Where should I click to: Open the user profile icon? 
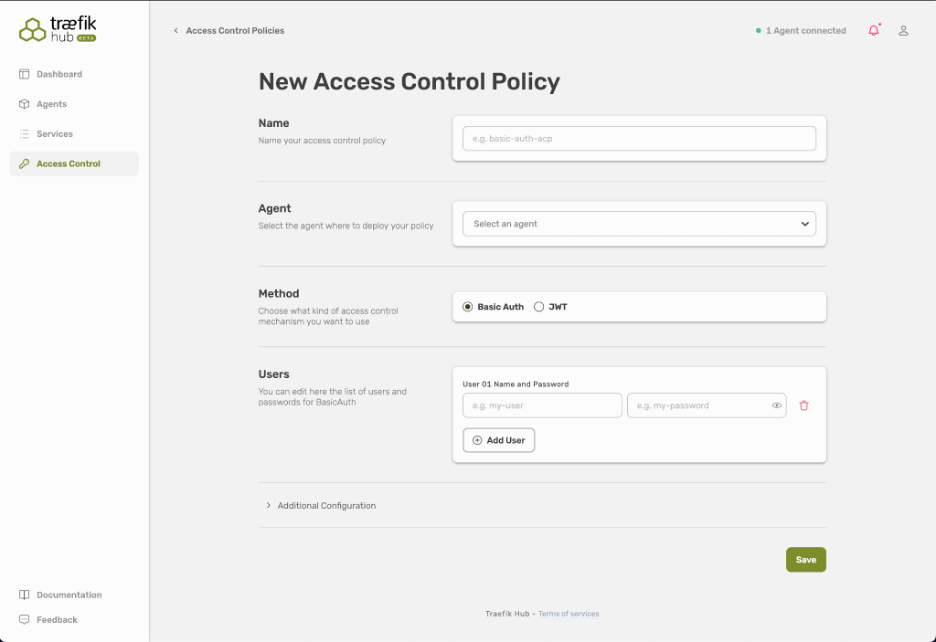(x=903, y=31)
